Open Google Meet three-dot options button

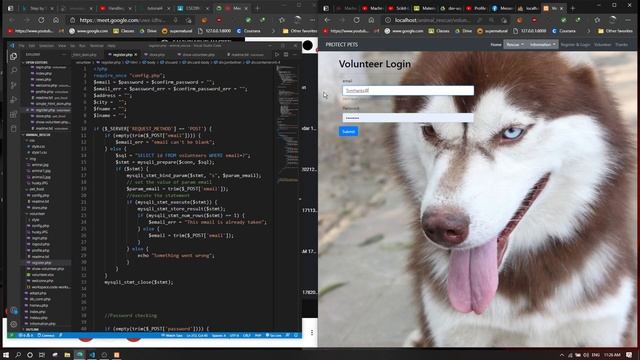[x=311, y=333]
